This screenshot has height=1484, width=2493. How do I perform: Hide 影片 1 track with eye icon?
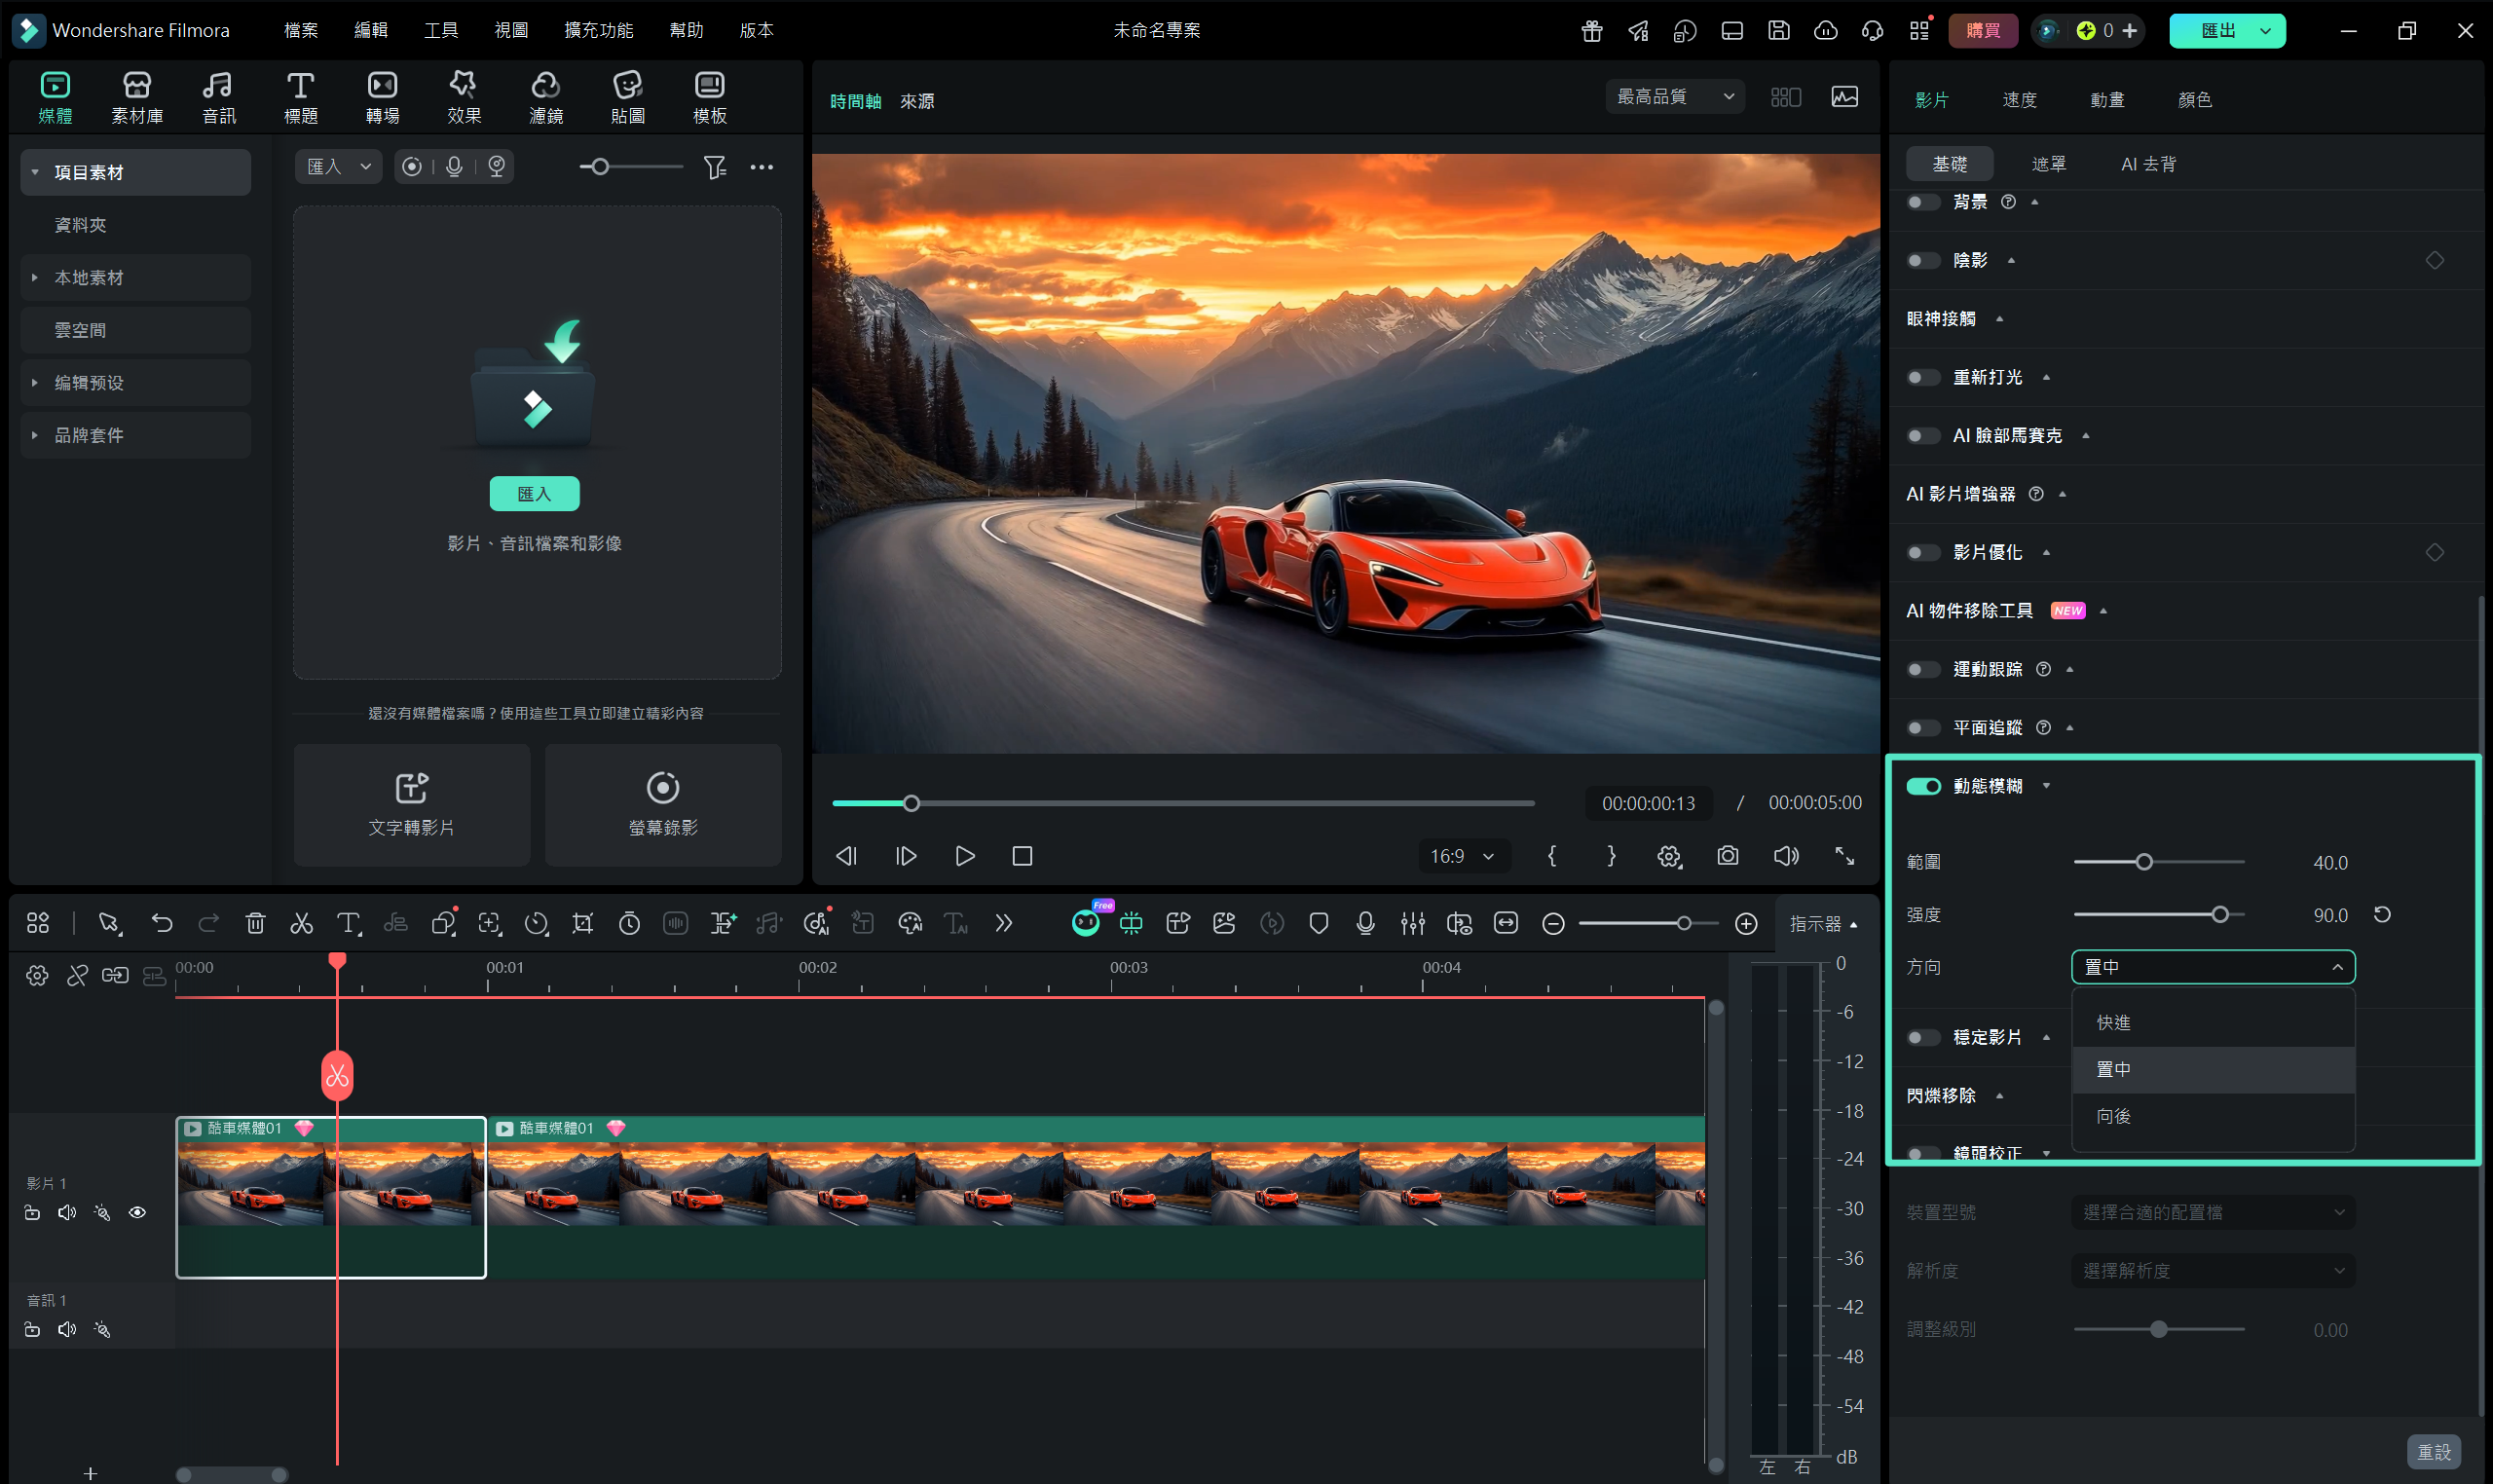(x=137, y=1213)
